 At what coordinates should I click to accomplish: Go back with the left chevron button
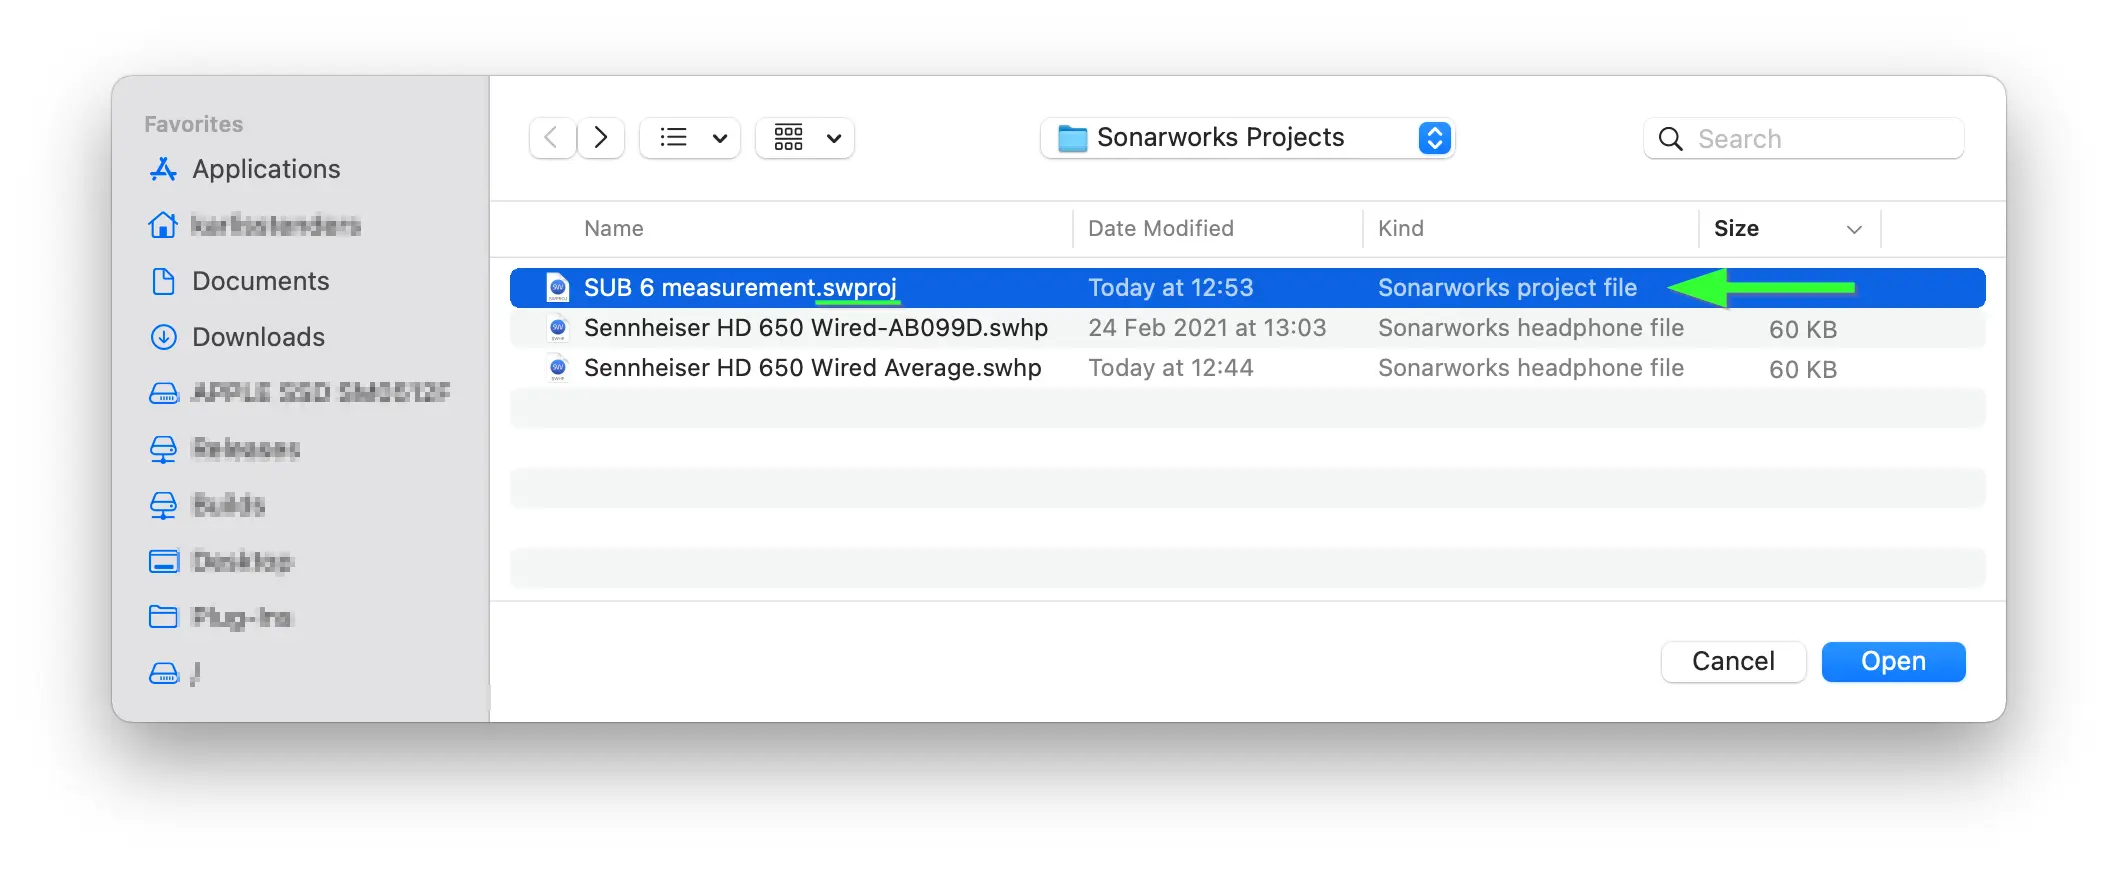552,138
